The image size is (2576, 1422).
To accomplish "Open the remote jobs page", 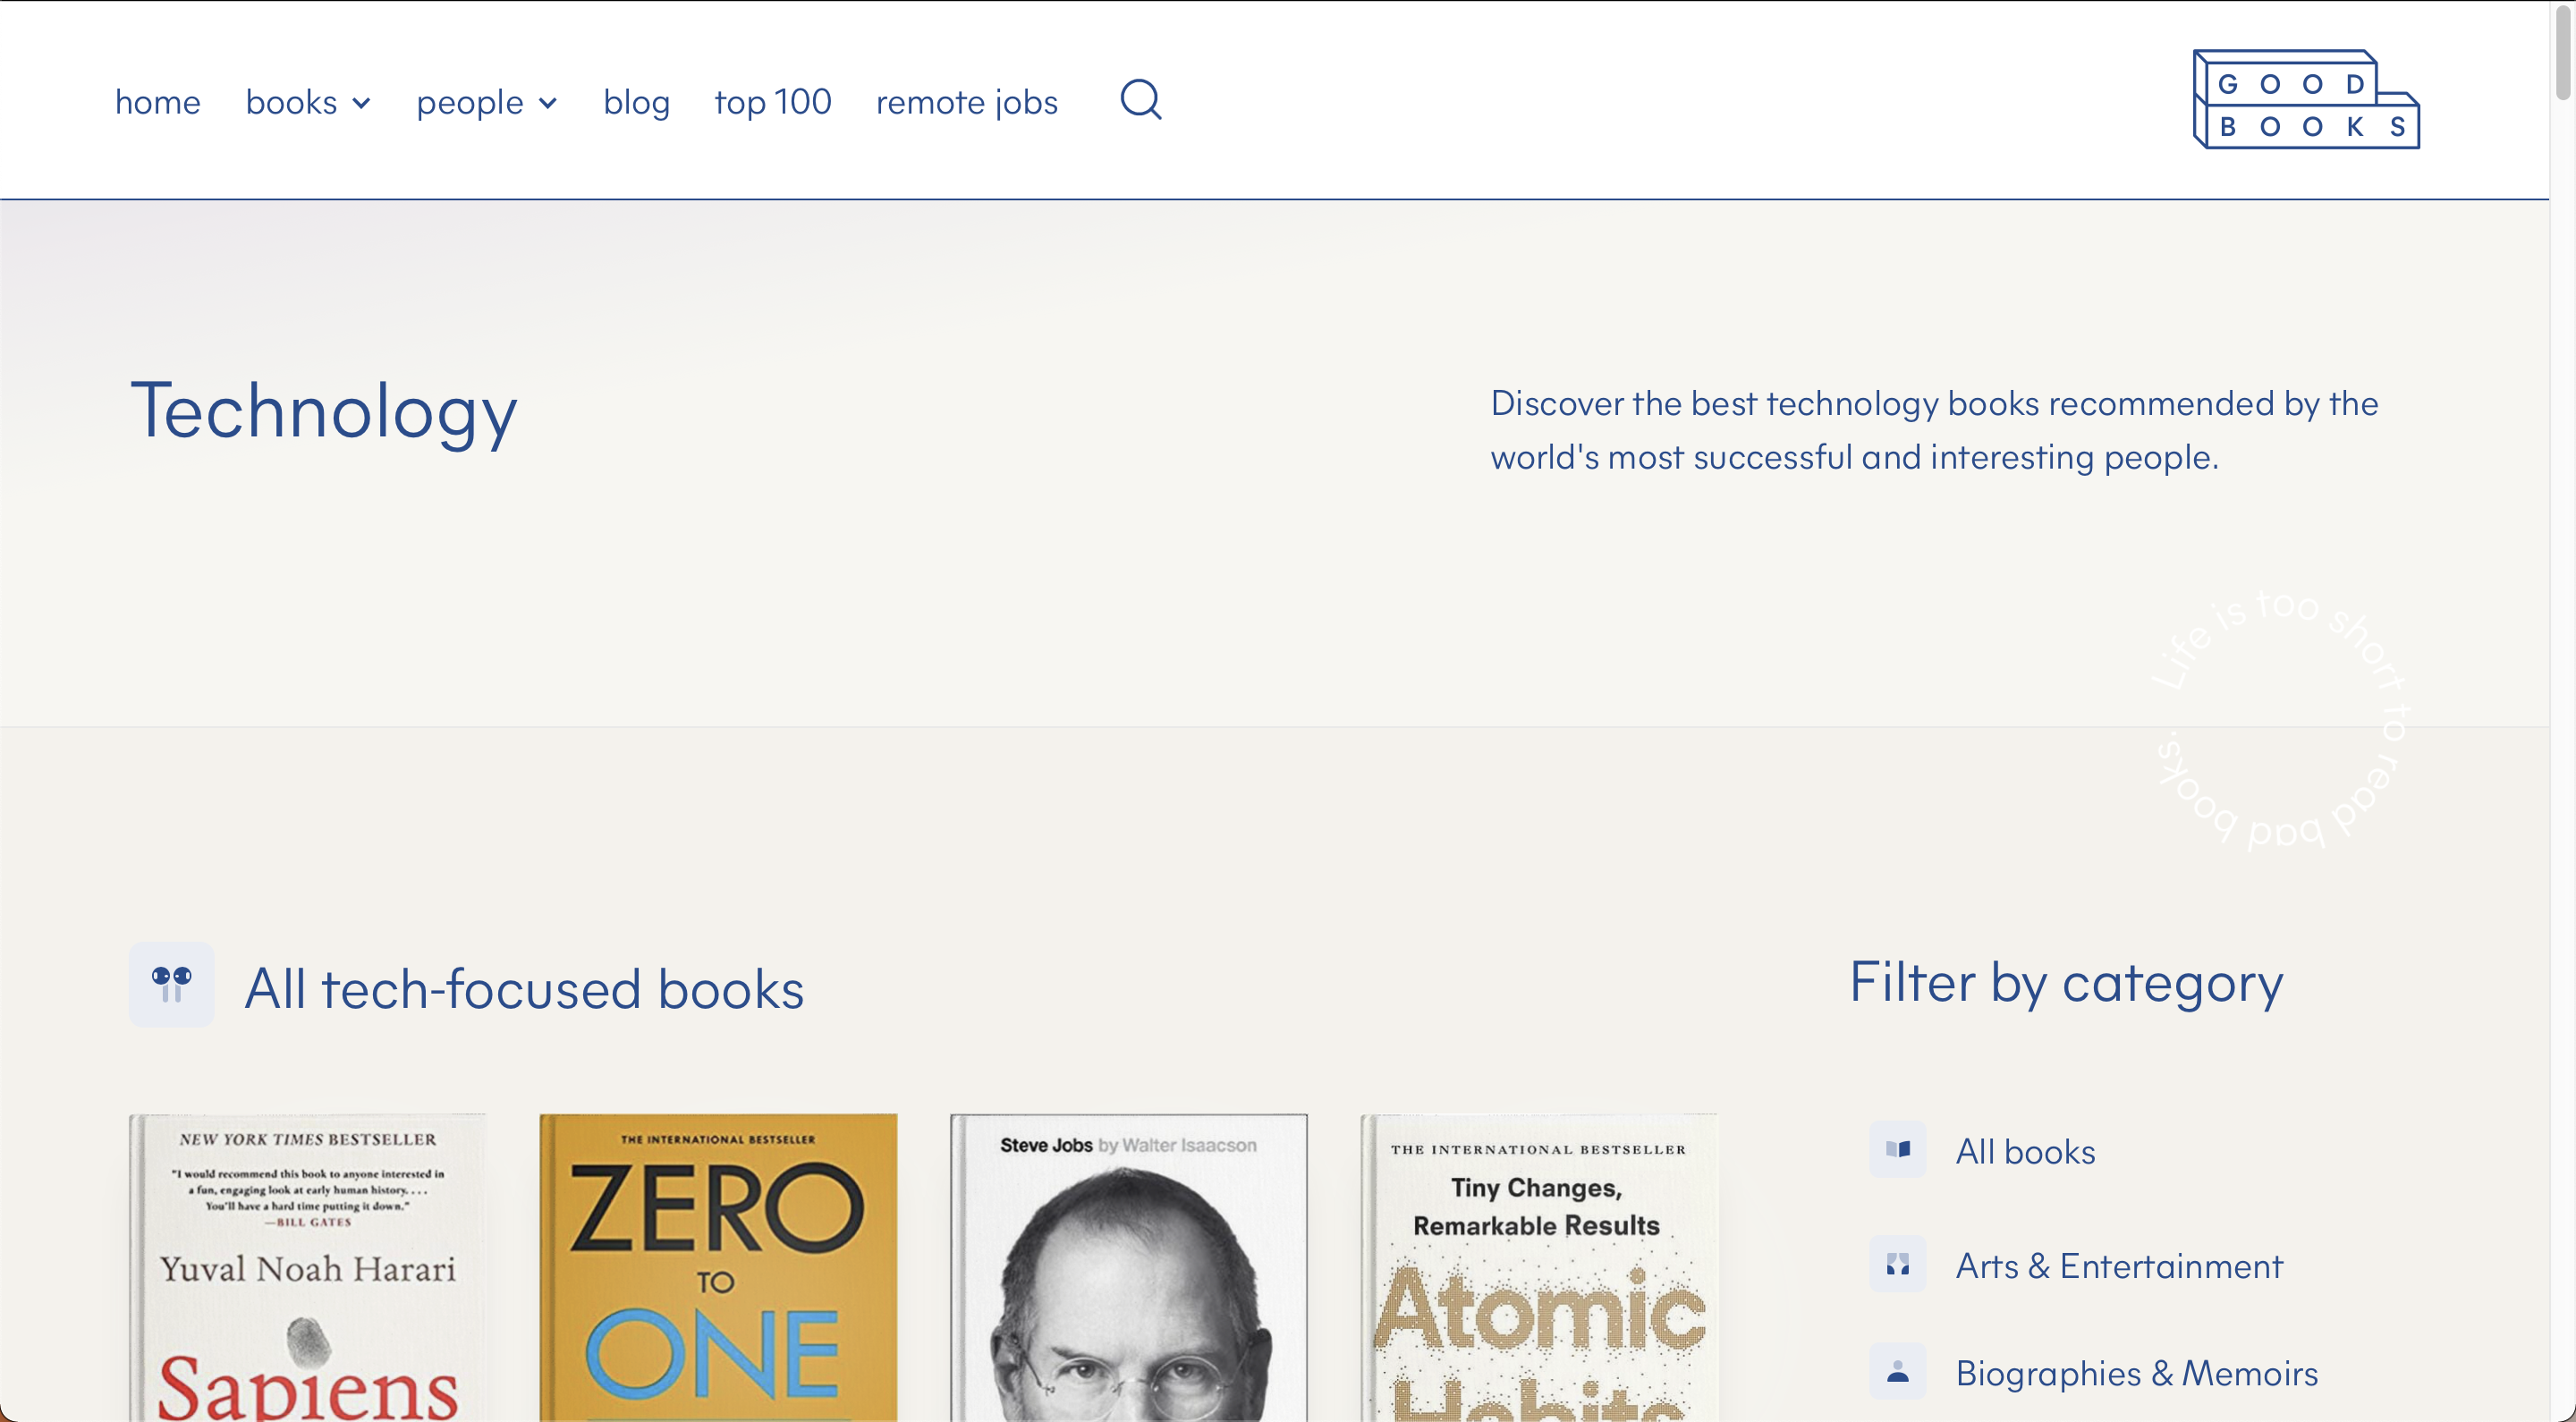I will [966, 100].
